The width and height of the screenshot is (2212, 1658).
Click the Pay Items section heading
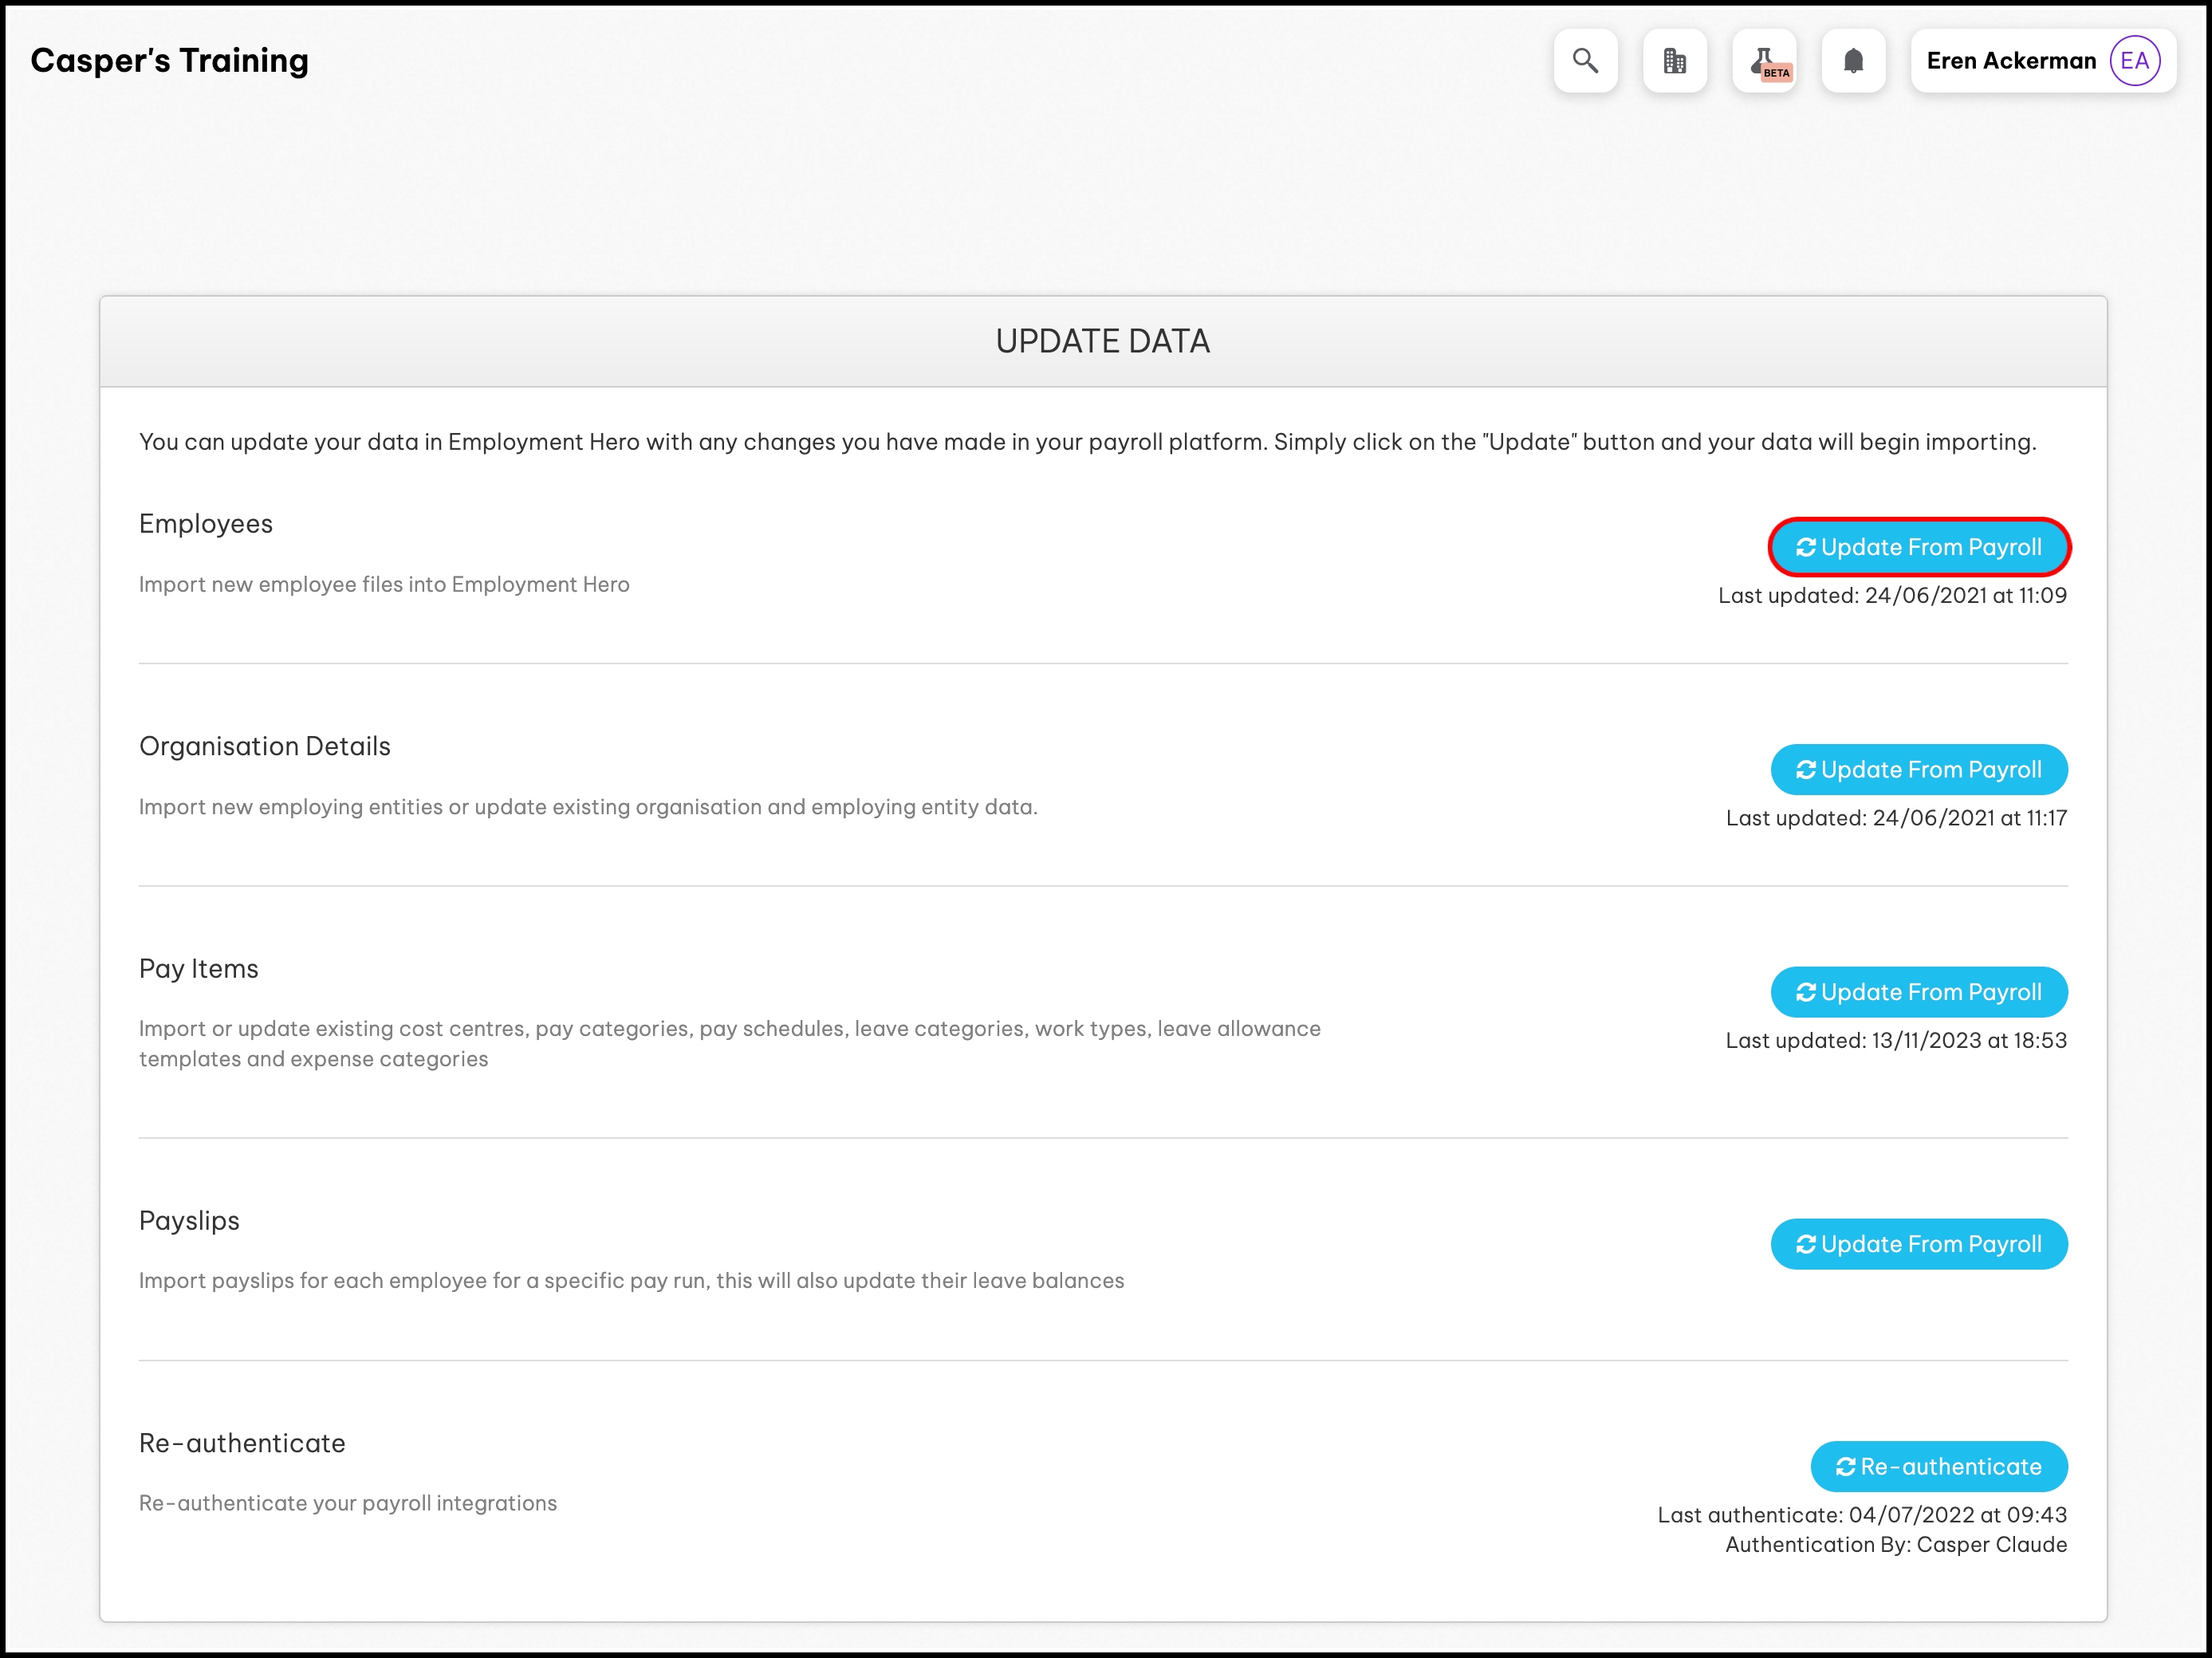point(199,969)
